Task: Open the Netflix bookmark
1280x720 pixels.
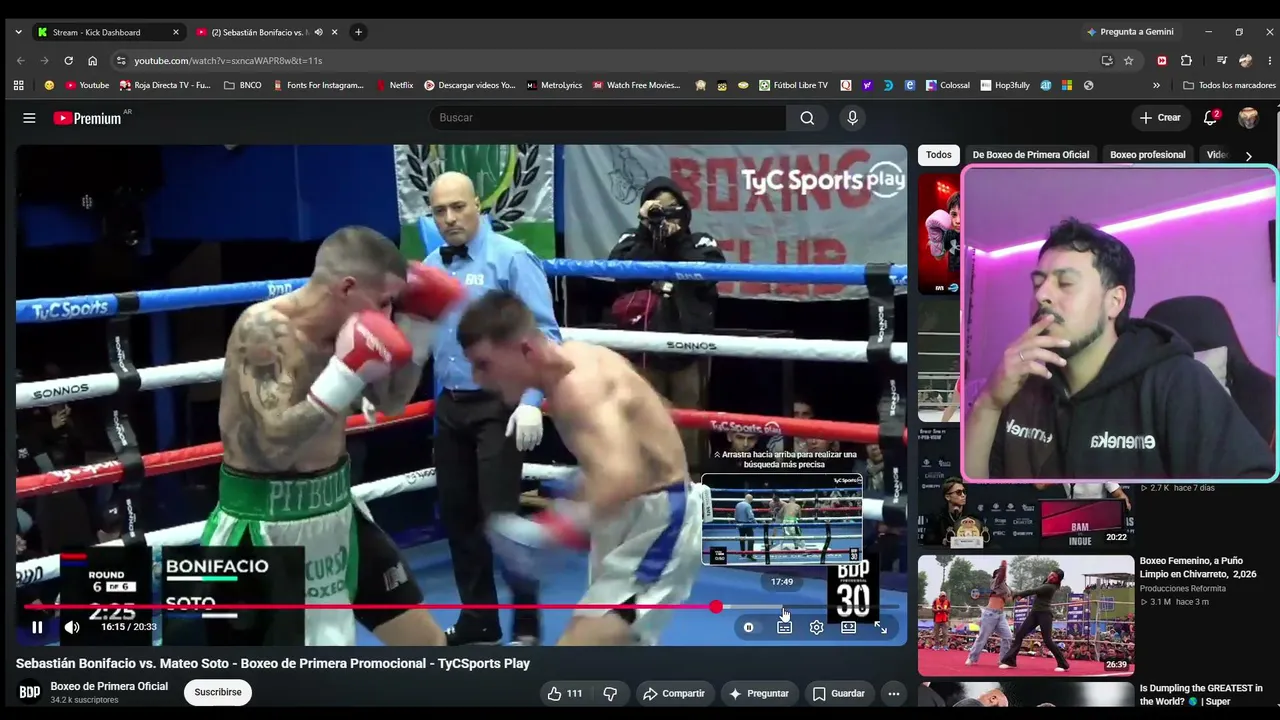Action: point(395,86)
